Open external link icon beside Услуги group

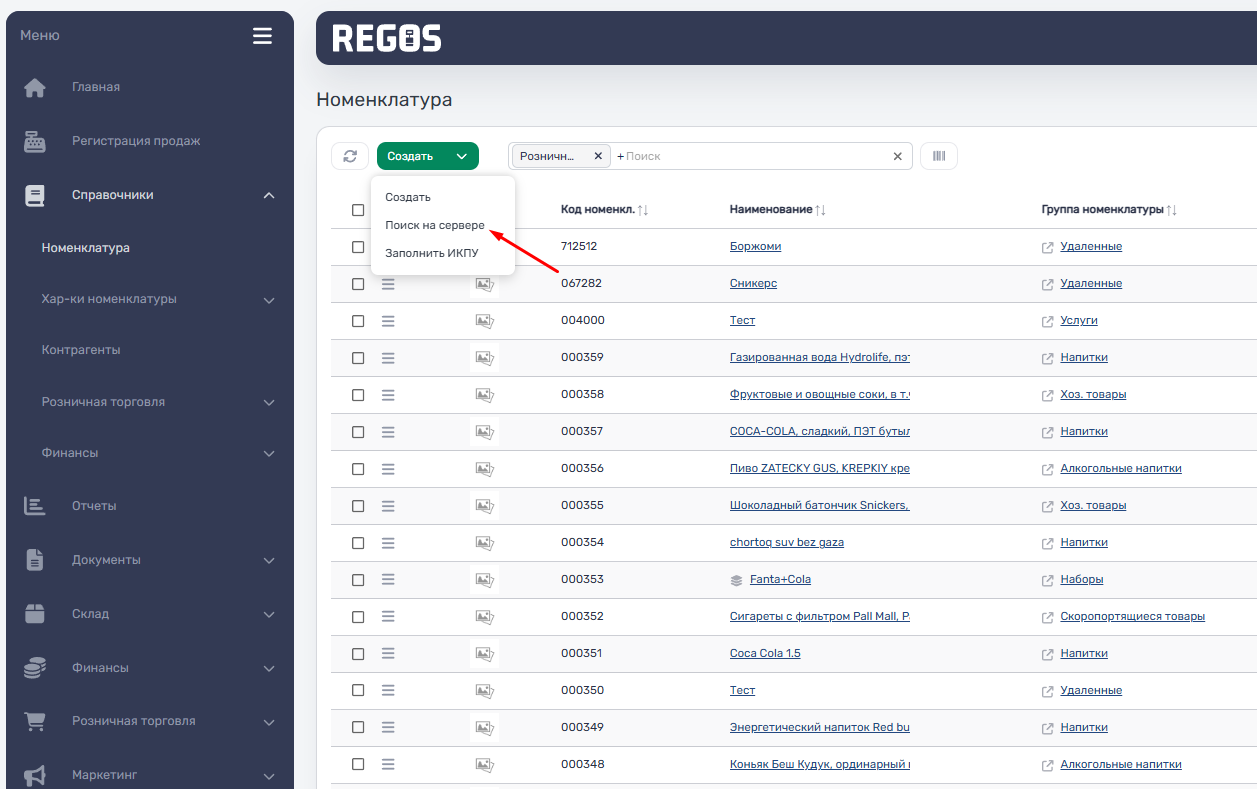coord(1047,321)
